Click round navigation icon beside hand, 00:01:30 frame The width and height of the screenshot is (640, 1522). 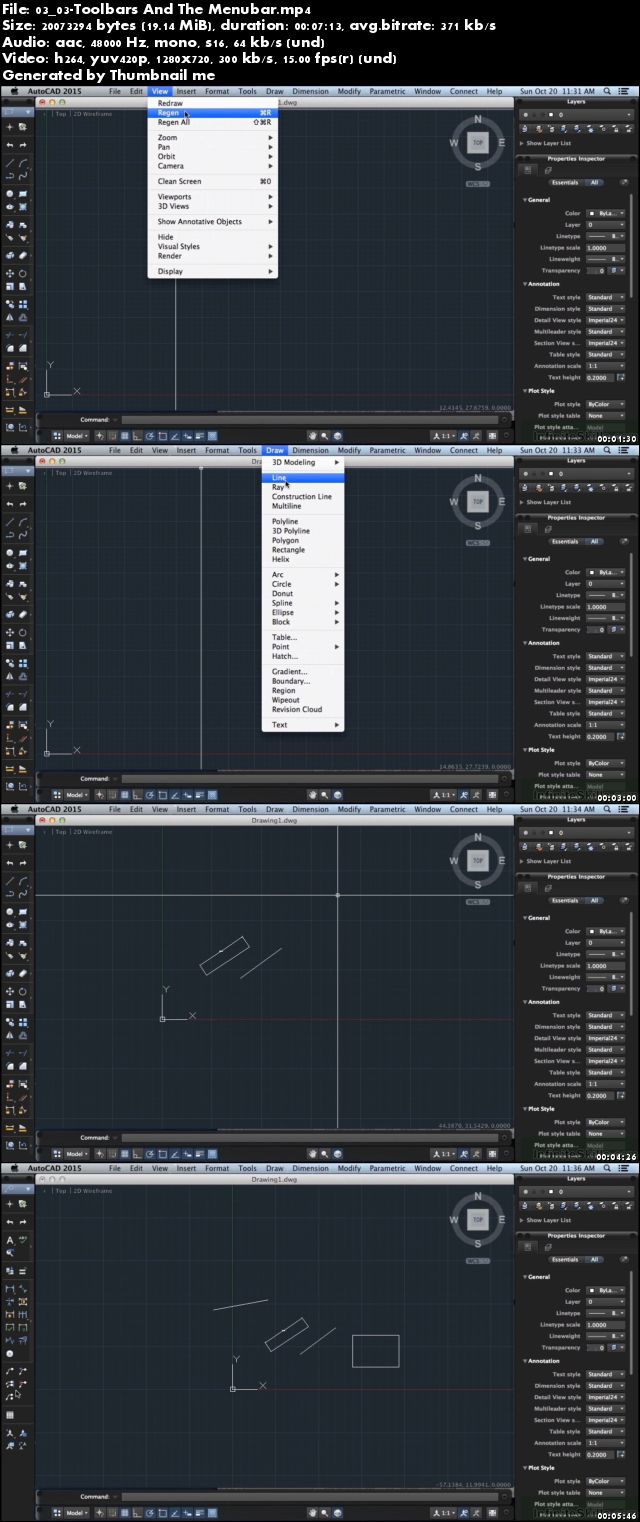tap(336, 436)
